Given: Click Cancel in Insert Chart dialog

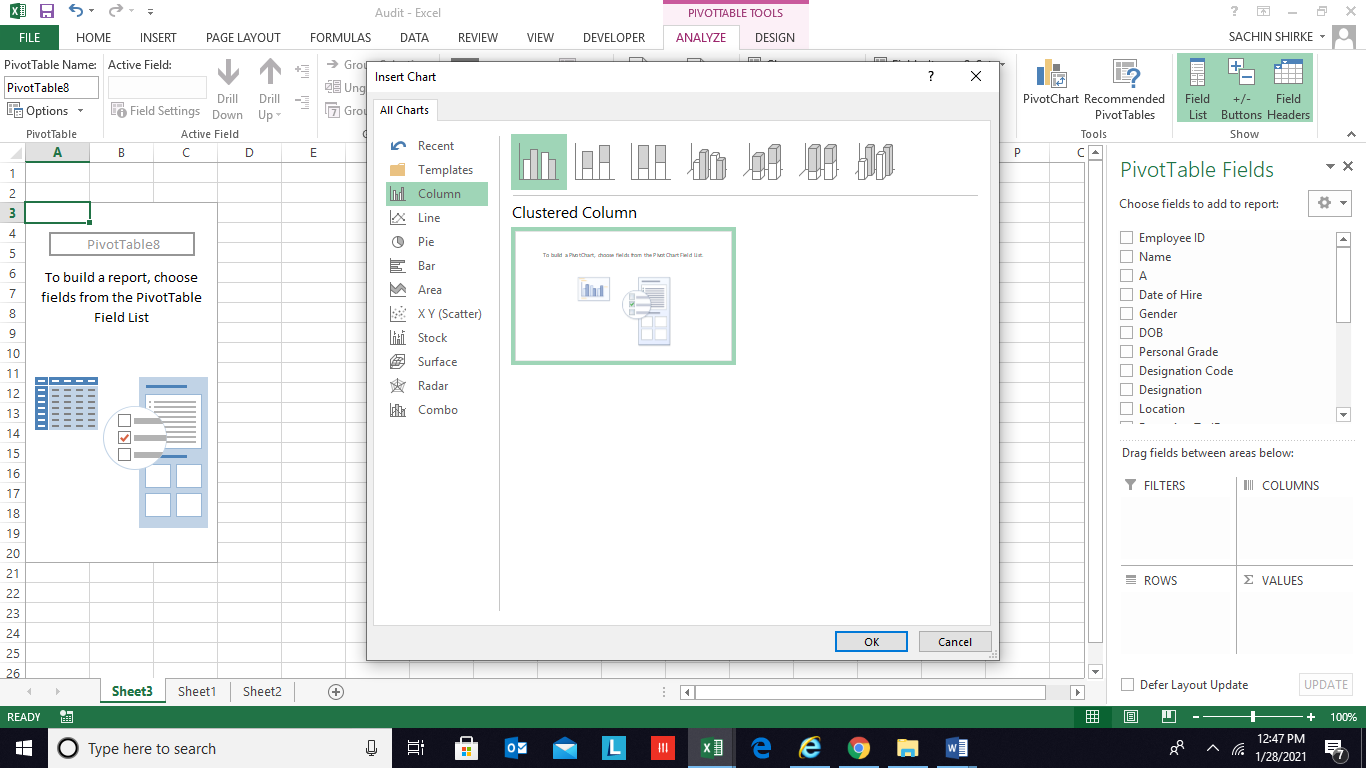Looking at the screenshot, I should pyautogui.click(x=955, y=642).
